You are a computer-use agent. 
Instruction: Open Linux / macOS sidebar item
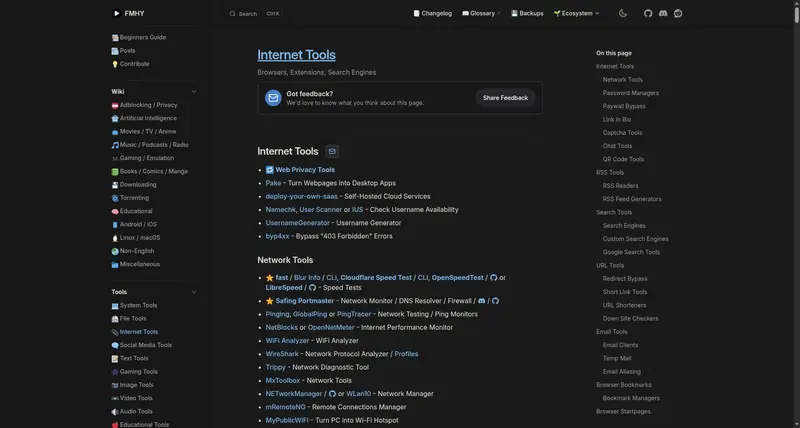(136, 238)
